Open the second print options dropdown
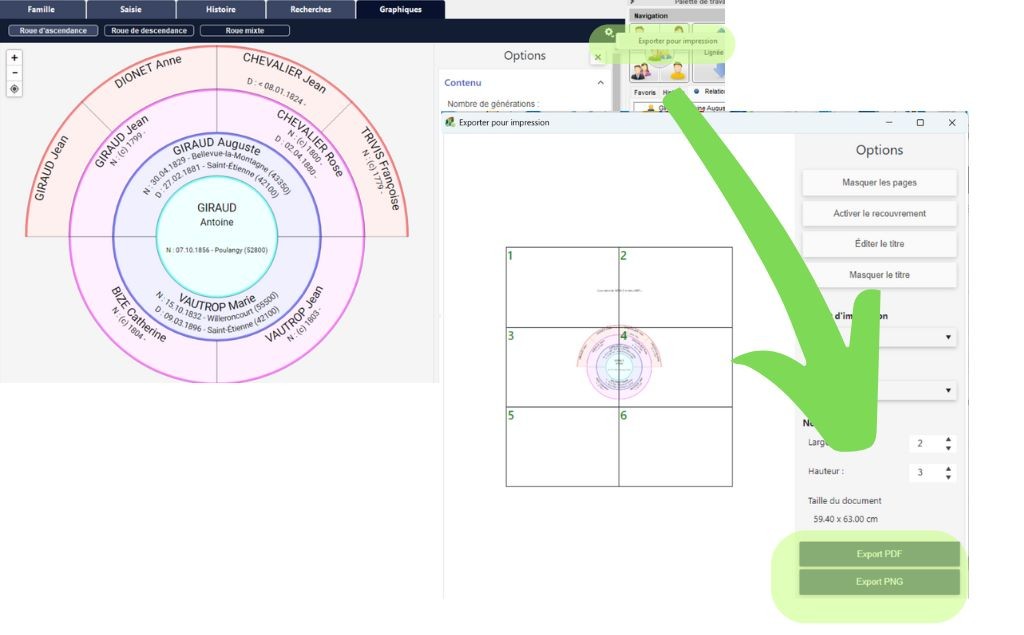The height and width of the screenshot is (635, 1024). point(948,391)
